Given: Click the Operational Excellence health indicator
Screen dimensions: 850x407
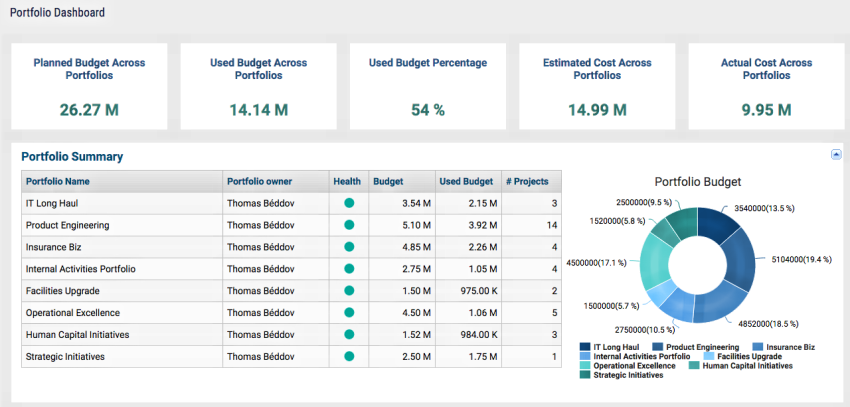Looking at the screenshot, I should [349, 313].
